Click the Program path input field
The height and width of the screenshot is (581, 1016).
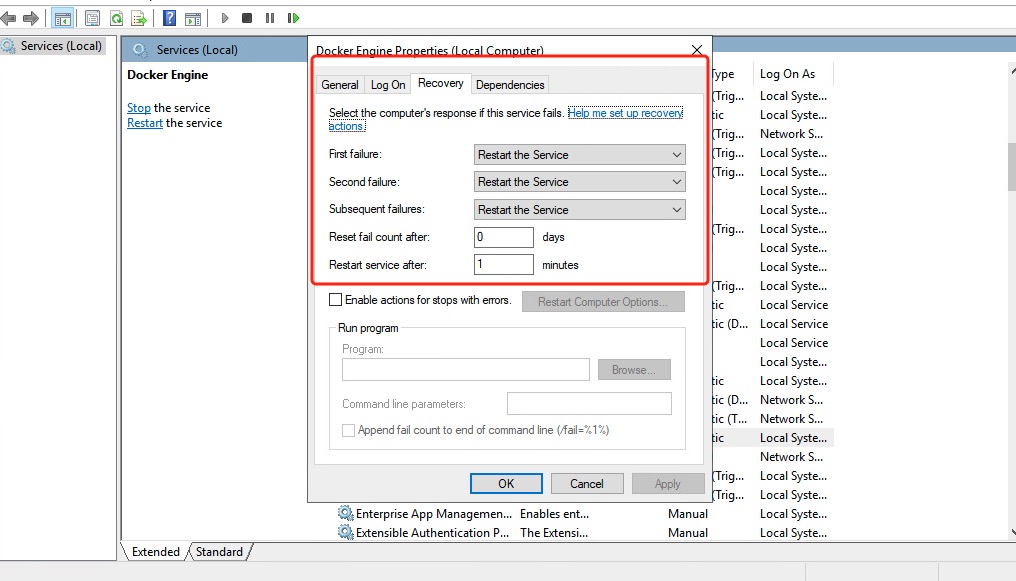(466, 369)
